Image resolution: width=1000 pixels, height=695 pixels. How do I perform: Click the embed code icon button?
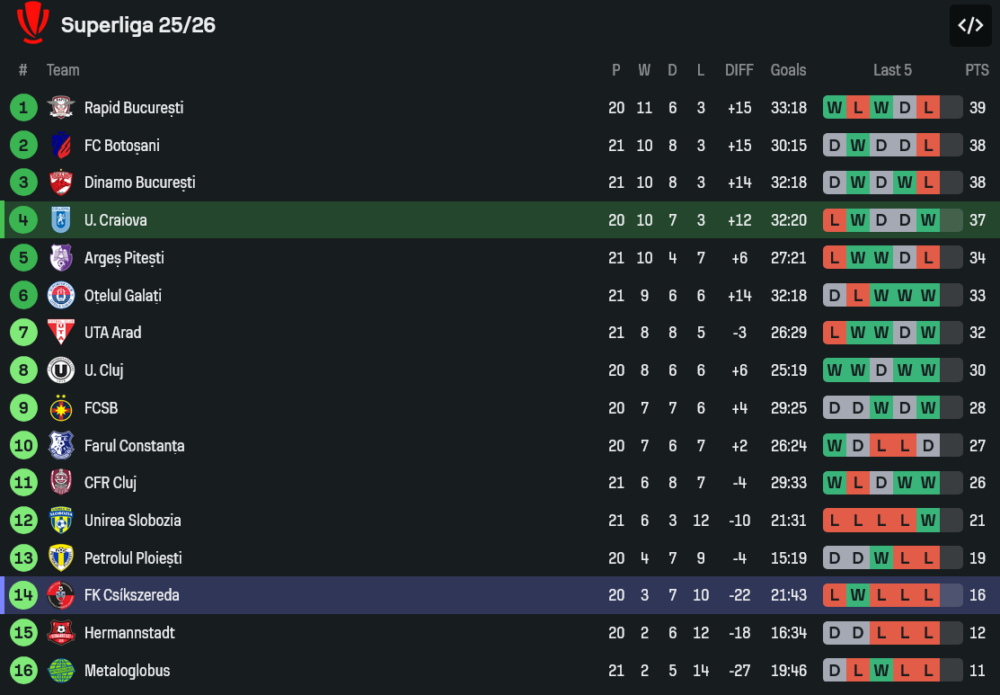pos(970,25)
